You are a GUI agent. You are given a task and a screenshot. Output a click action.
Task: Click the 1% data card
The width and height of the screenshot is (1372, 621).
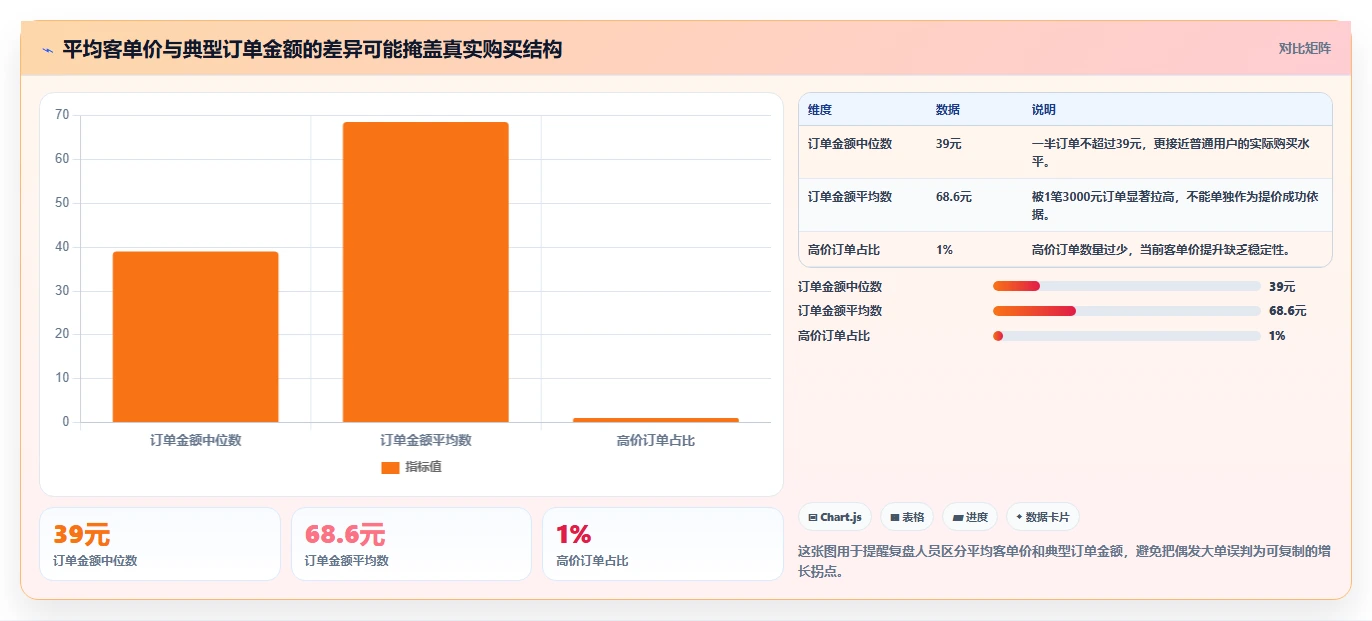[x=662, y=544]
